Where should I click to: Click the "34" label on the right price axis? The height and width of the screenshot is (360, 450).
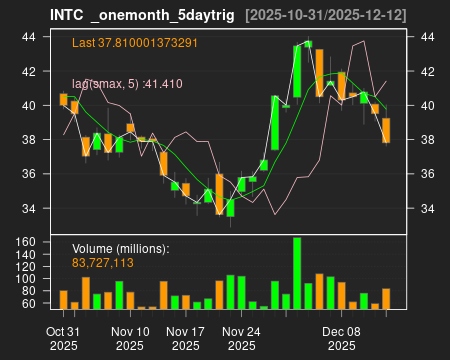click(428, 209)
